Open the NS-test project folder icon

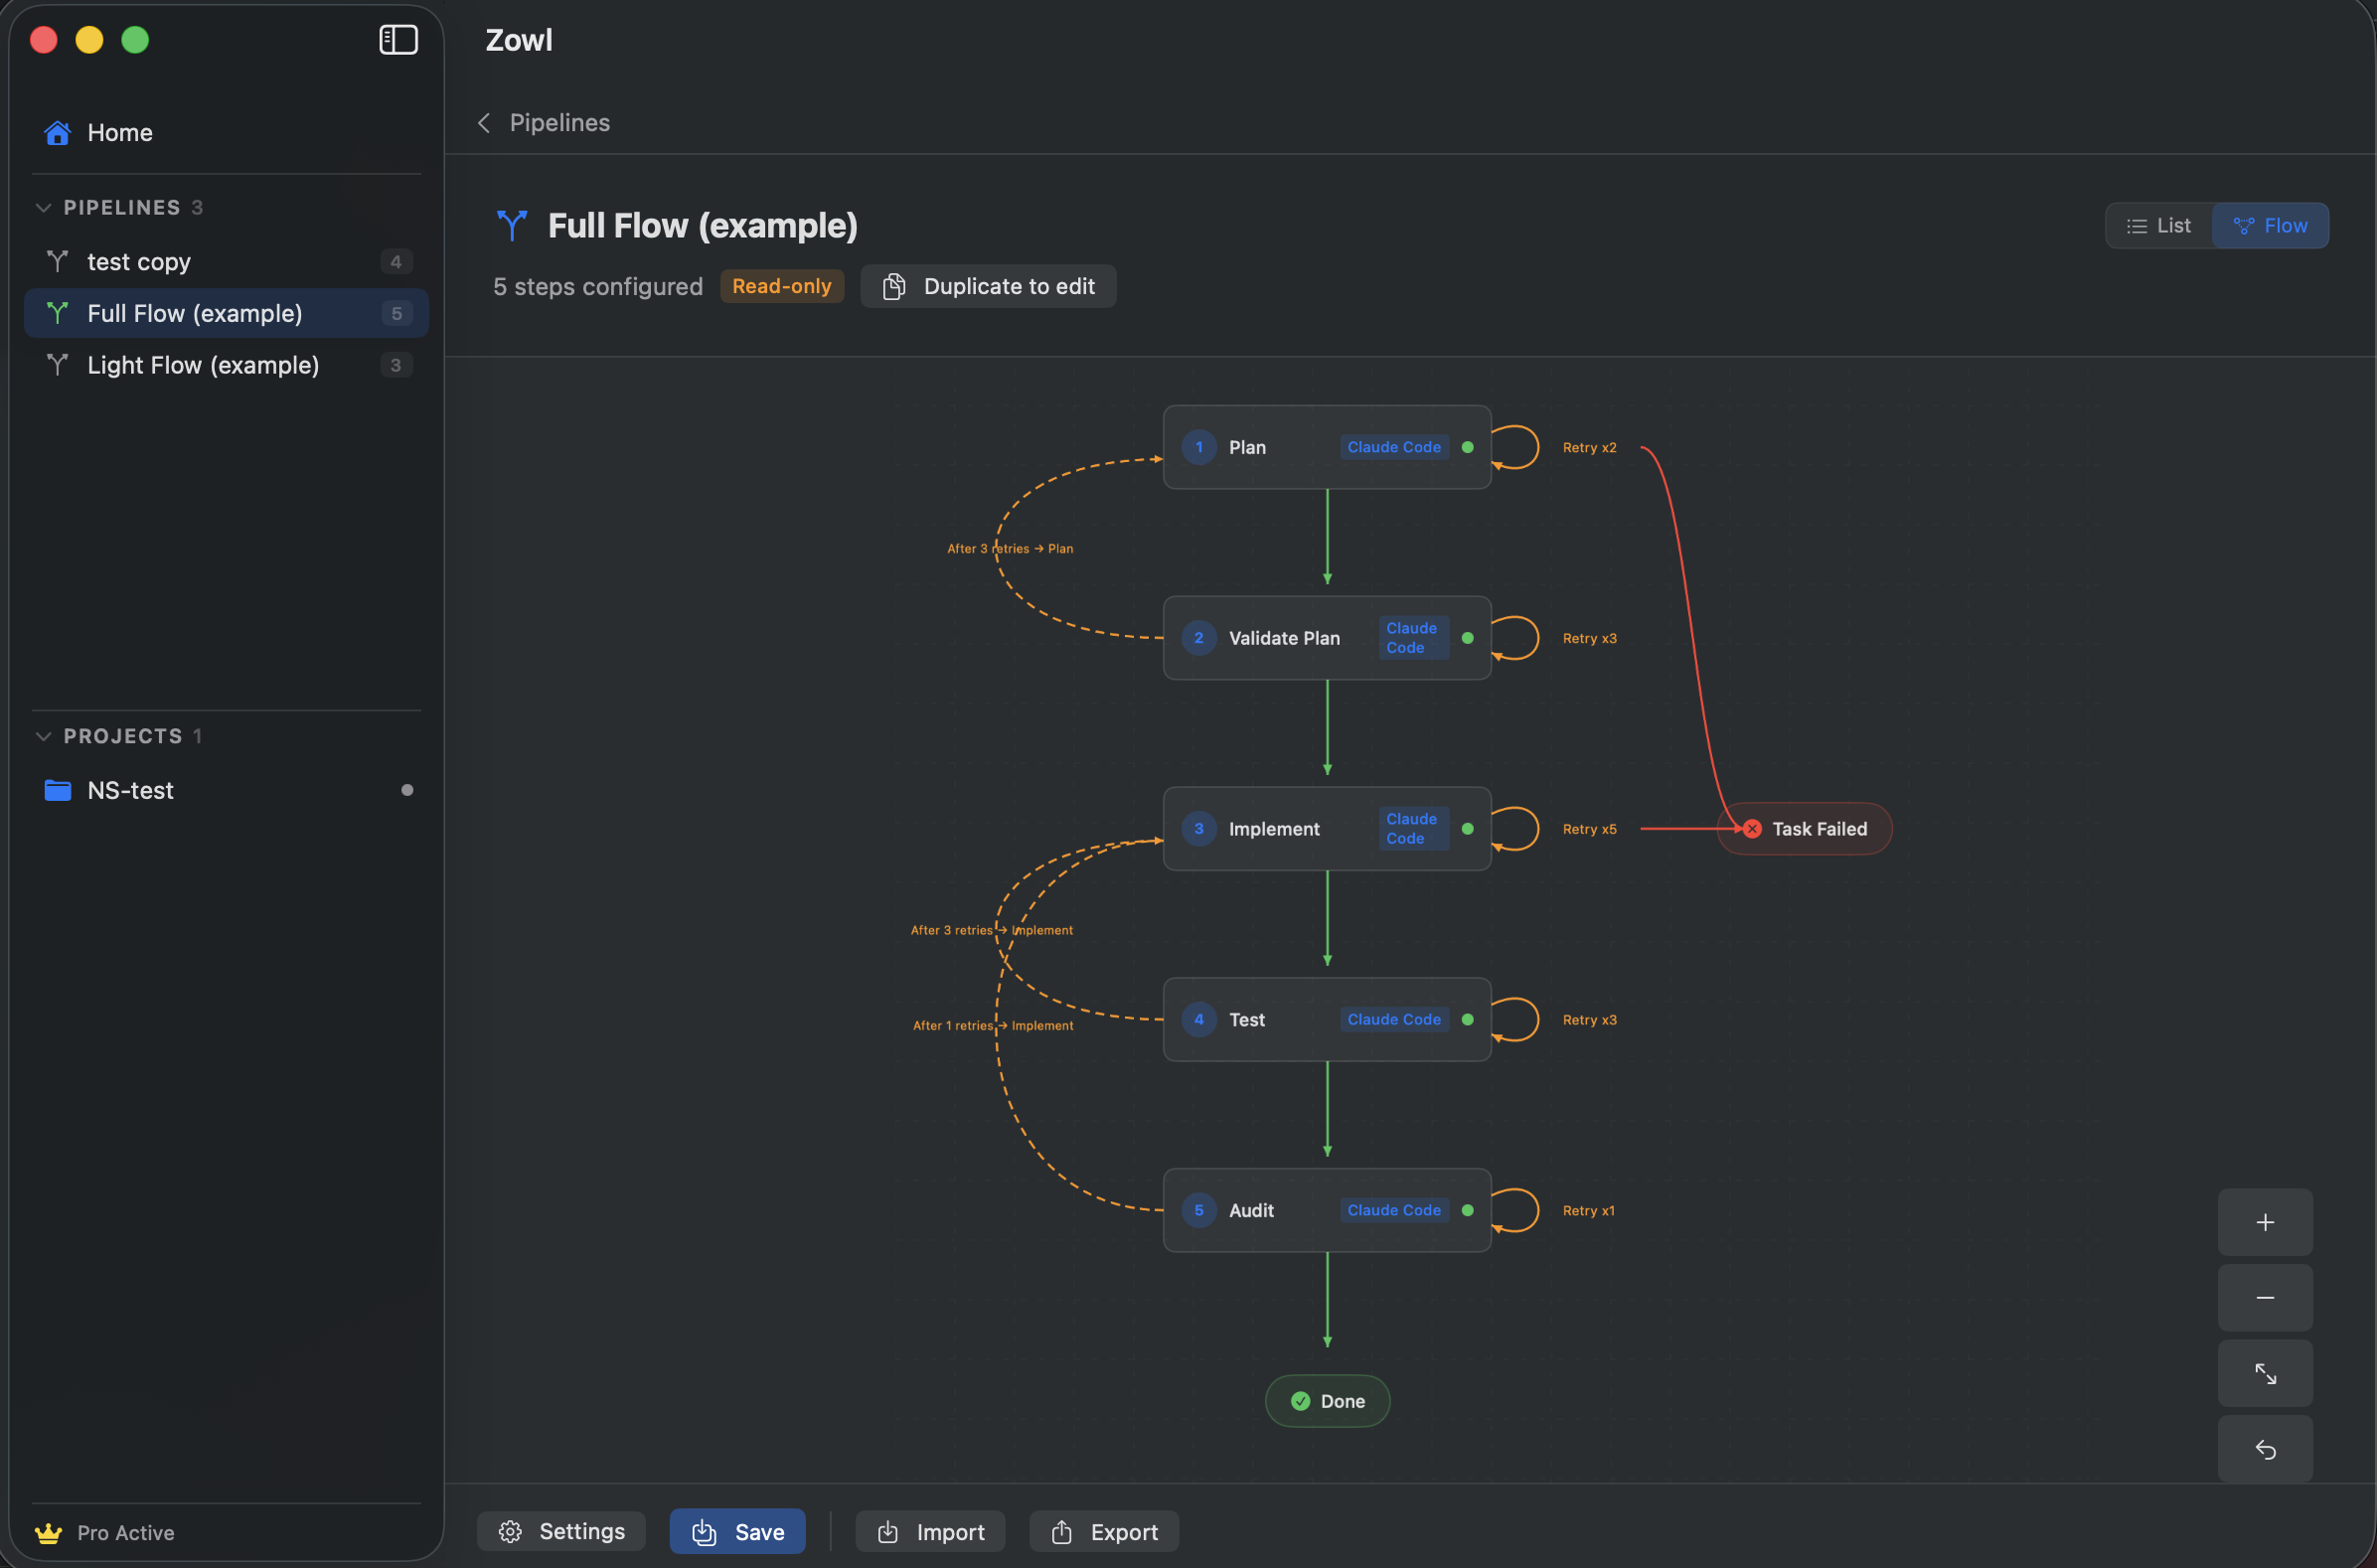pyautogui.click(x=57, y=790)
